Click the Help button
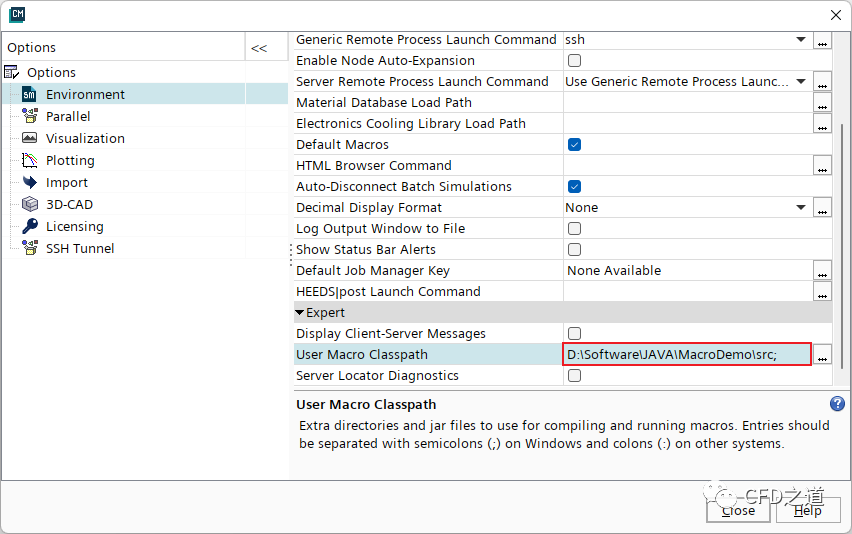The image size is (852, 534). 807,510
